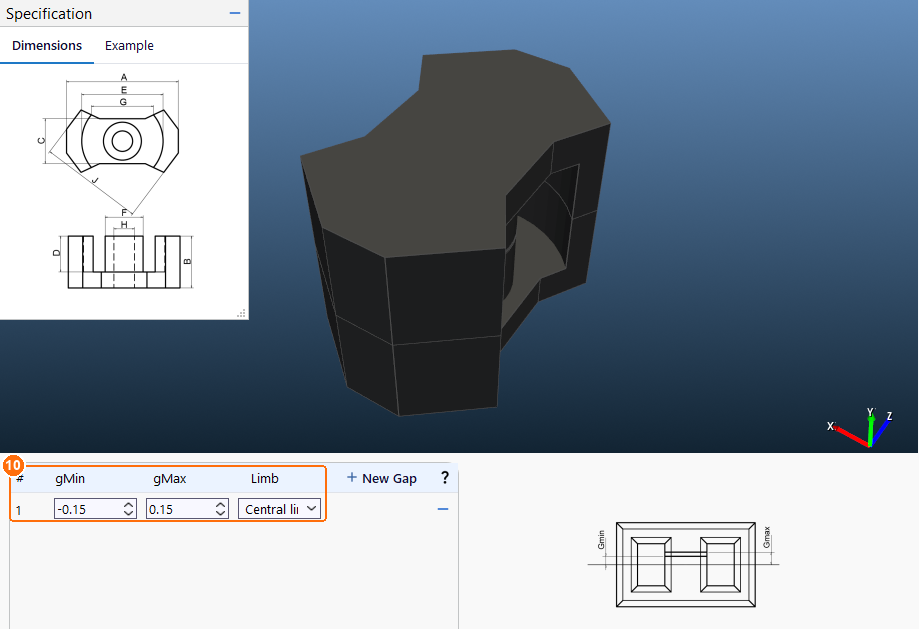This screenshot has height=629, width=919.
Task: Increase gMax with up arrow
Action: coord(220,505)
